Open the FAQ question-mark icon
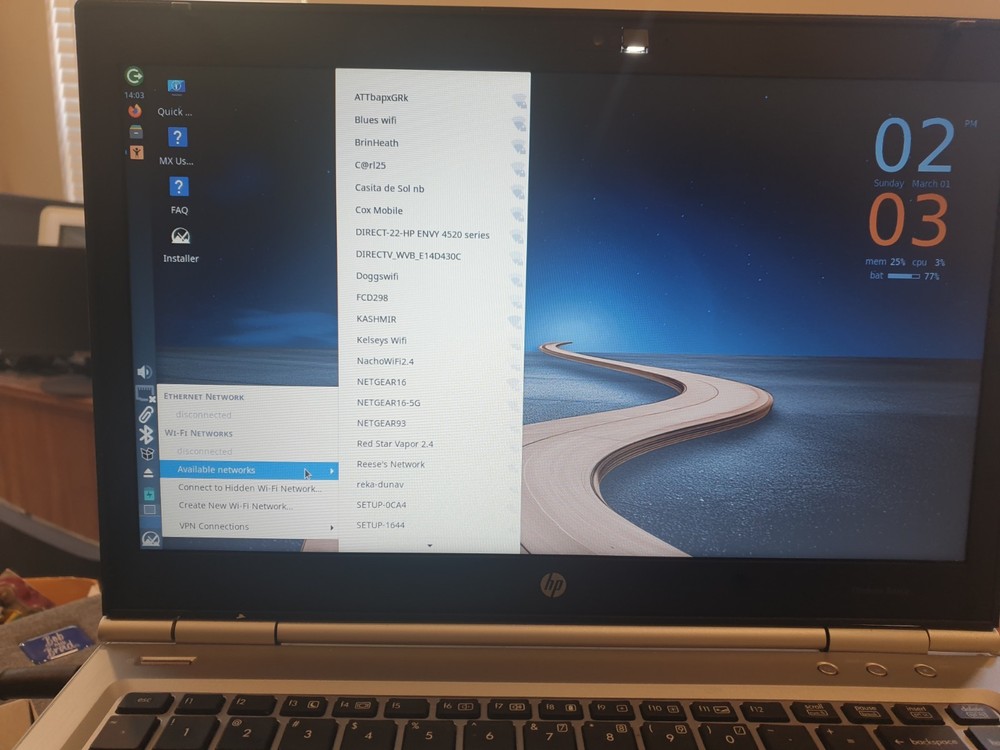 pyautogui.click(x=178, y=186)
